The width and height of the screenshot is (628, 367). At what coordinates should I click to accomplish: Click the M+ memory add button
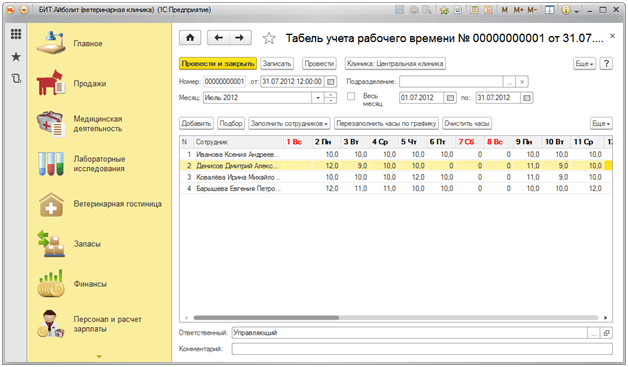pos(518,10)
